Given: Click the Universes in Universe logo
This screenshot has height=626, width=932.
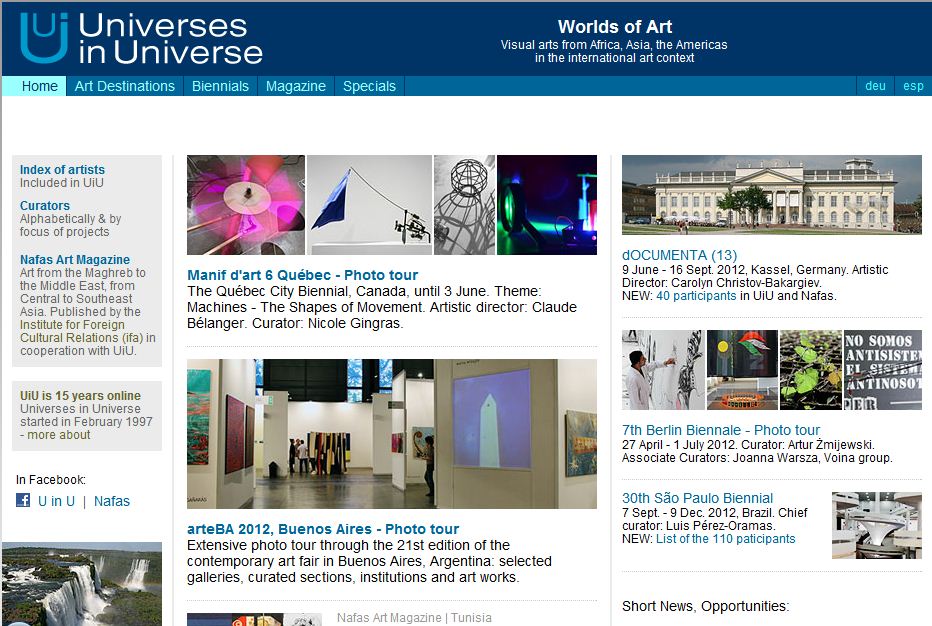Looking at the screenshot, I should tap(141, 39).
